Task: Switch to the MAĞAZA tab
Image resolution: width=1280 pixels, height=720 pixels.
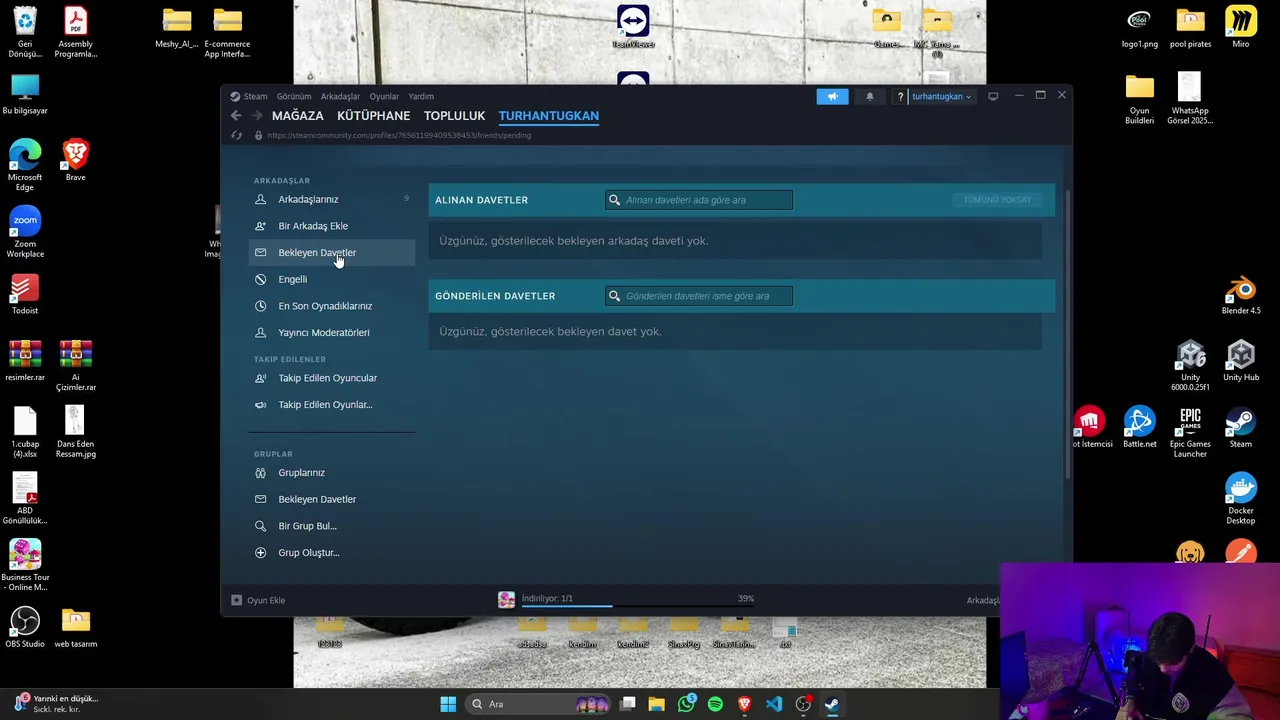Action: coord(298,116)
